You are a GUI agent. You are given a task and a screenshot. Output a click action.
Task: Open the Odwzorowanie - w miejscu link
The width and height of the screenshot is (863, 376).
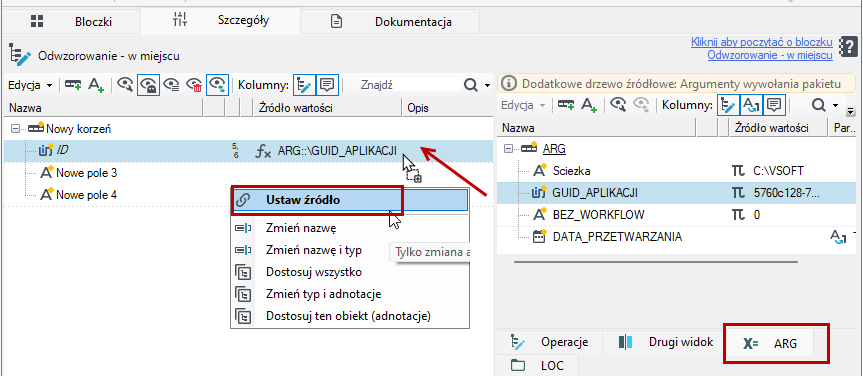click(x=770, y=55)
